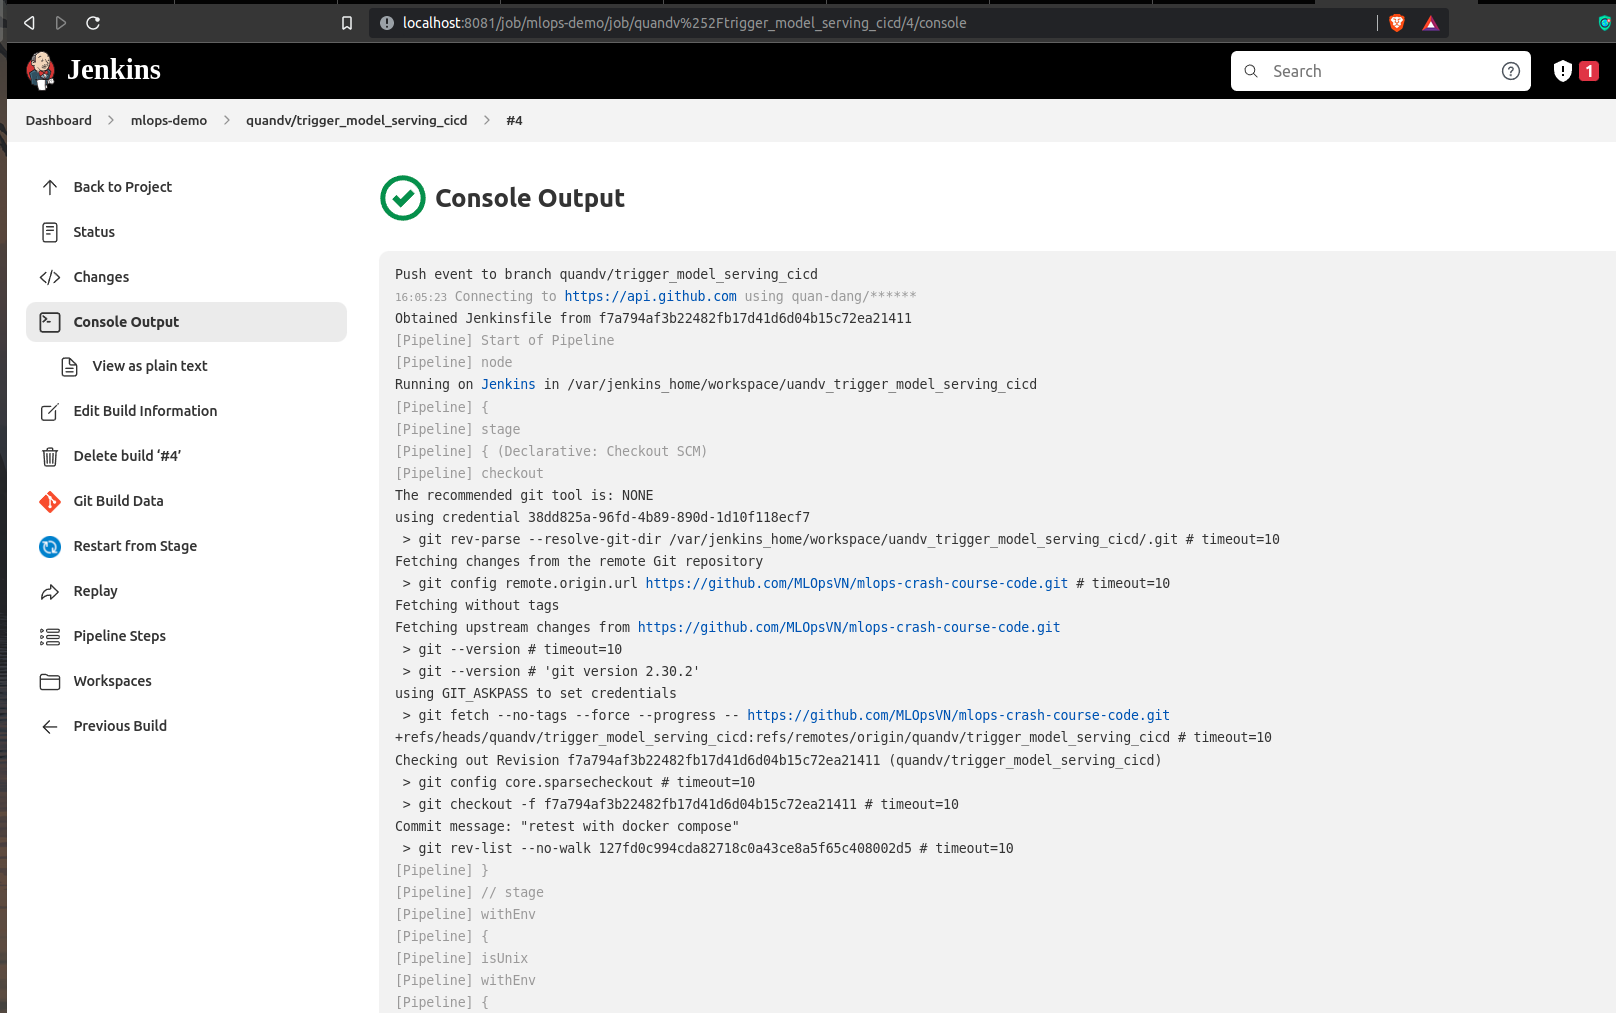Open mlops-demo breadcrumb
The width and height of the screenshot is (1616, 1013).
pyautogui.click(x=169, y=120)
